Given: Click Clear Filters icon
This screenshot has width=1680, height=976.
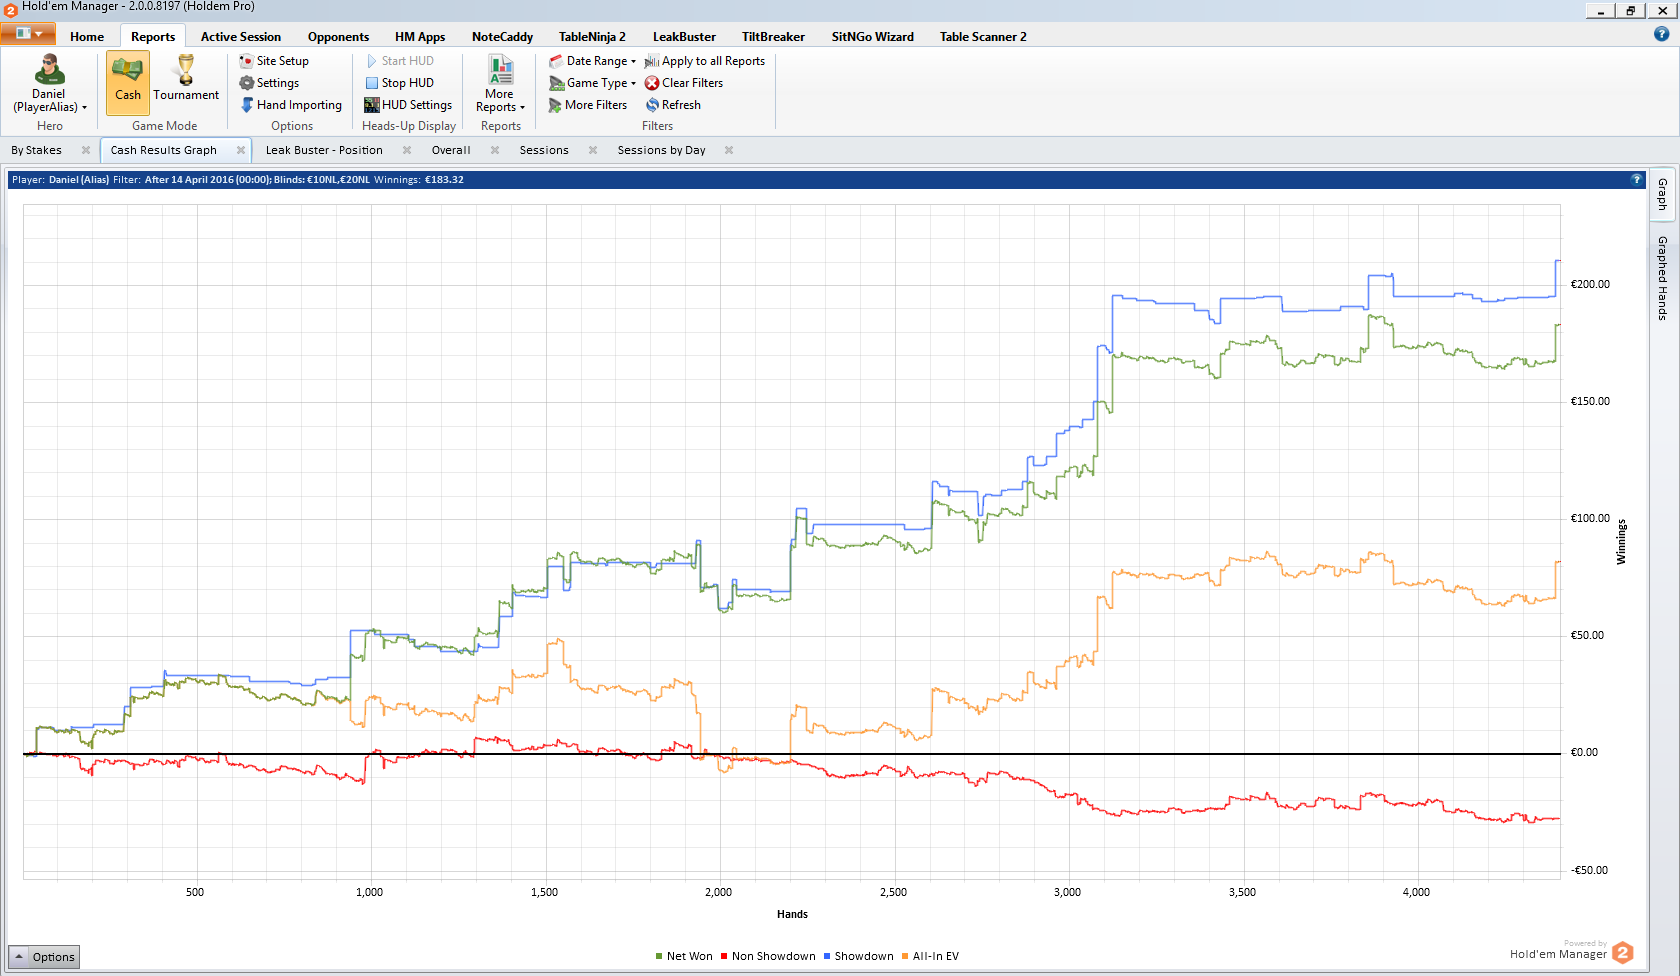Looking at the screenshot, I should (x=652, y=83).
